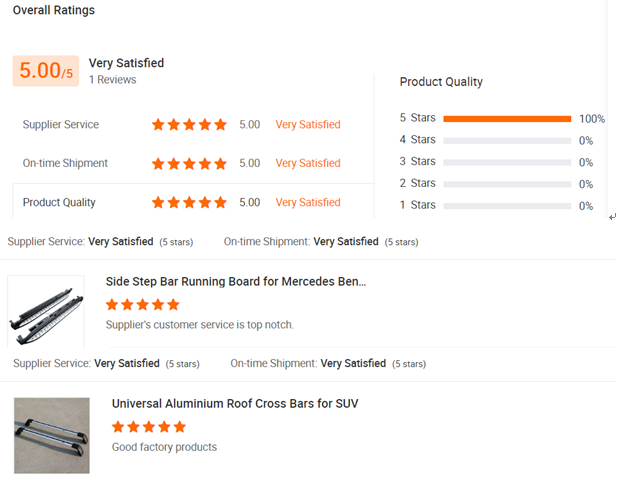
Task: Open the Roof Cross Bars product thumbnail
Action: coord(52,435)
